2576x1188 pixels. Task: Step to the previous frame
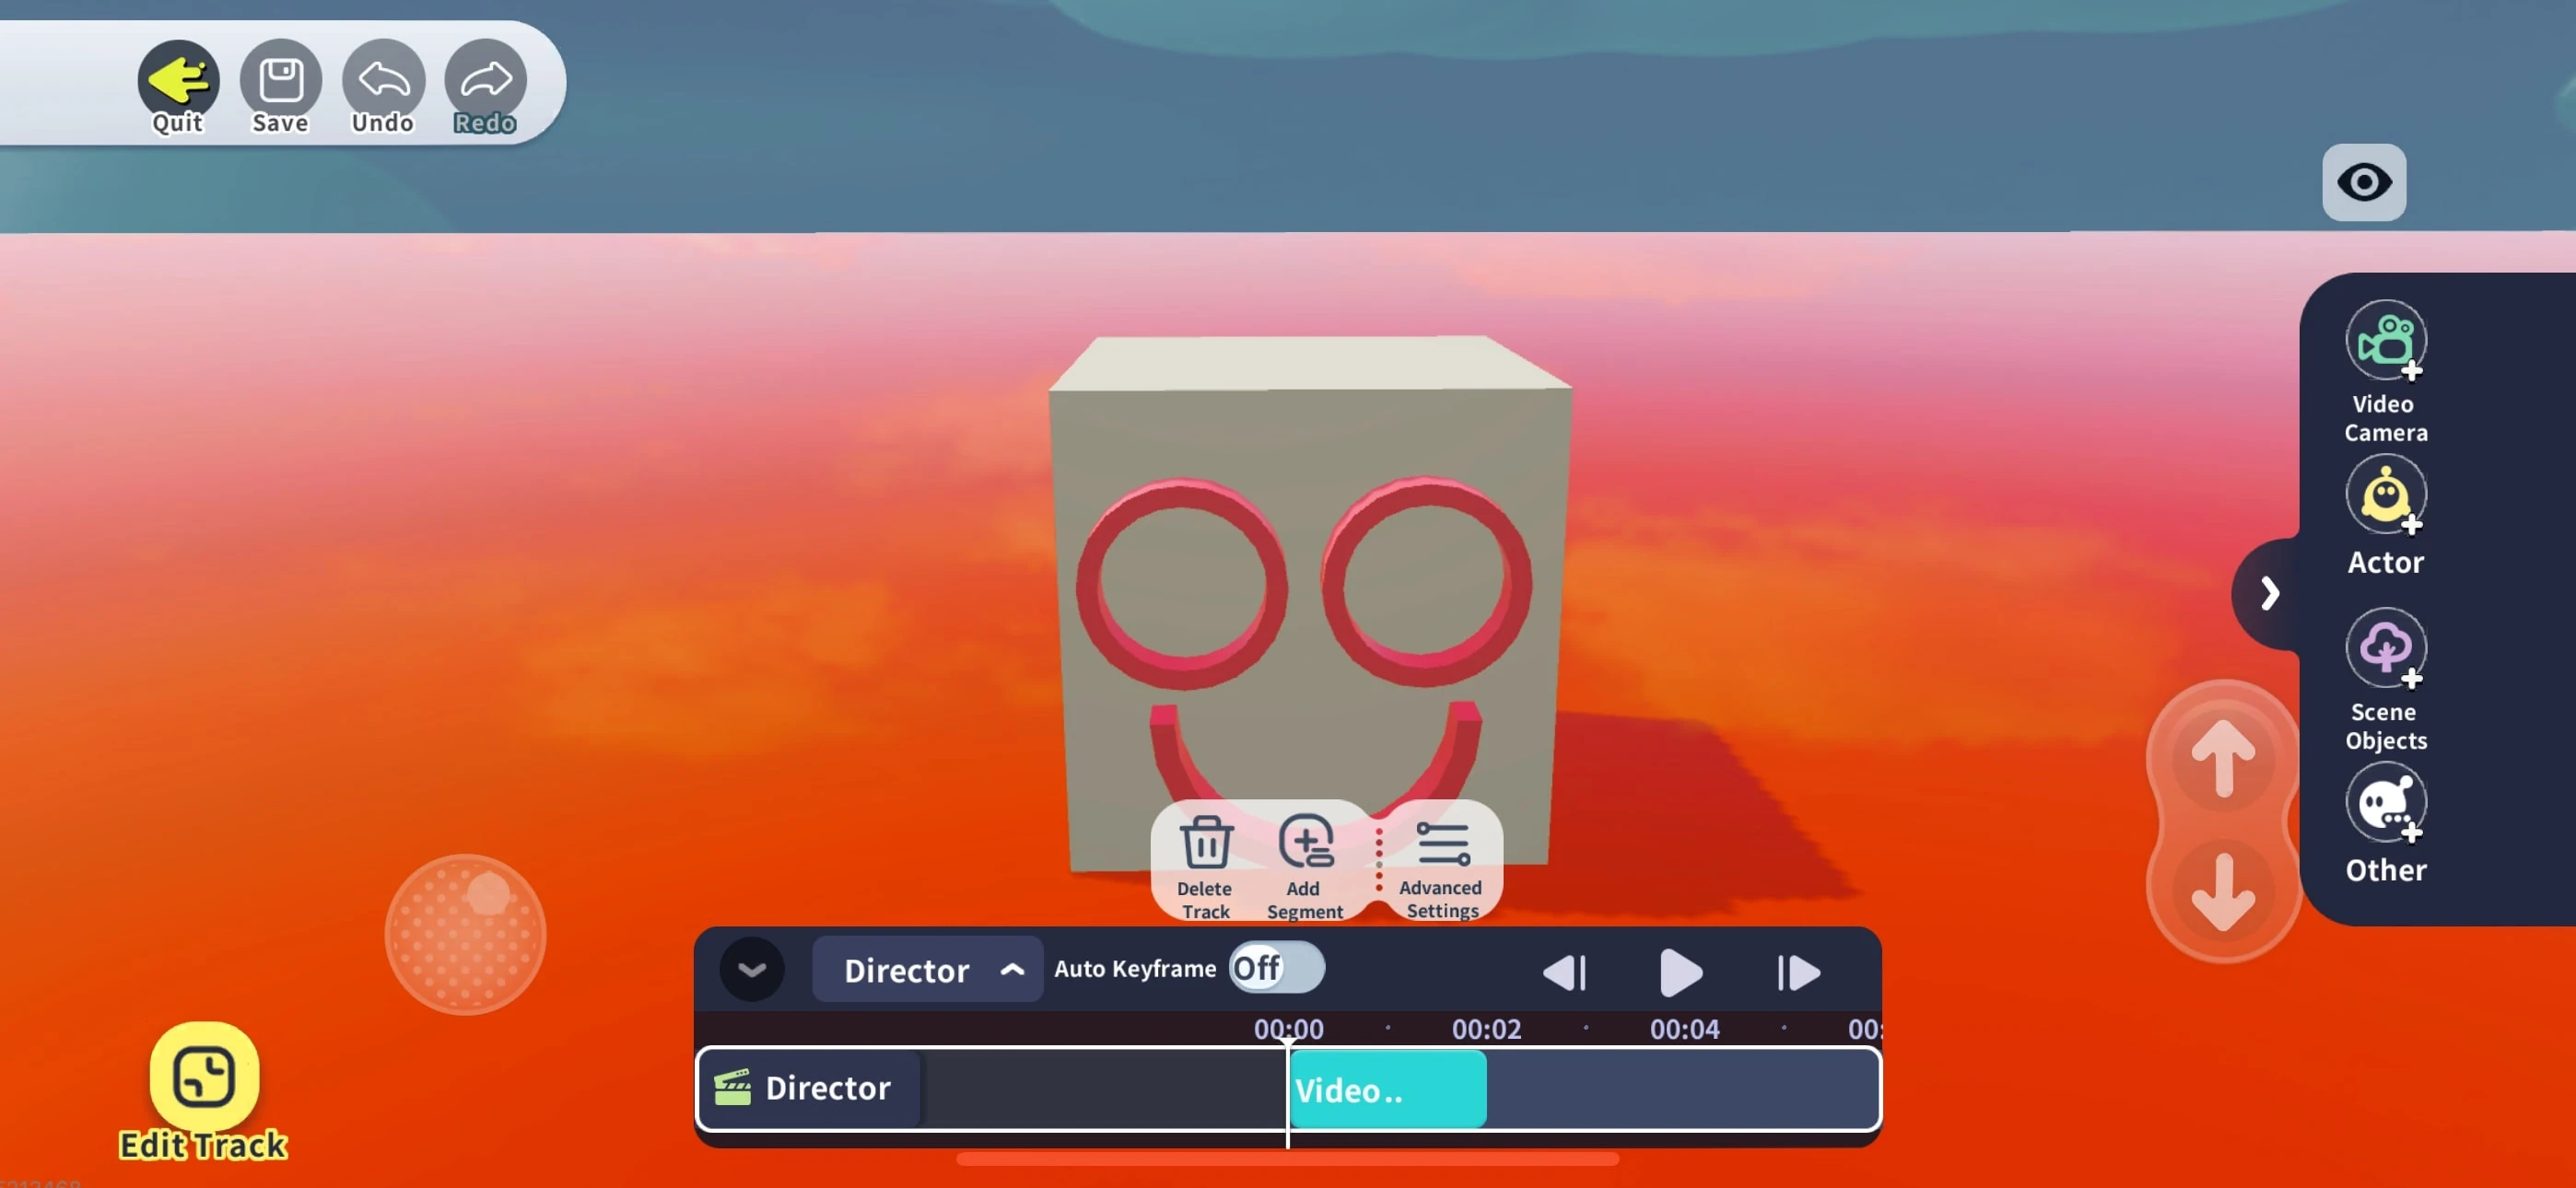pyautogui.click(x=1565, y=973)
